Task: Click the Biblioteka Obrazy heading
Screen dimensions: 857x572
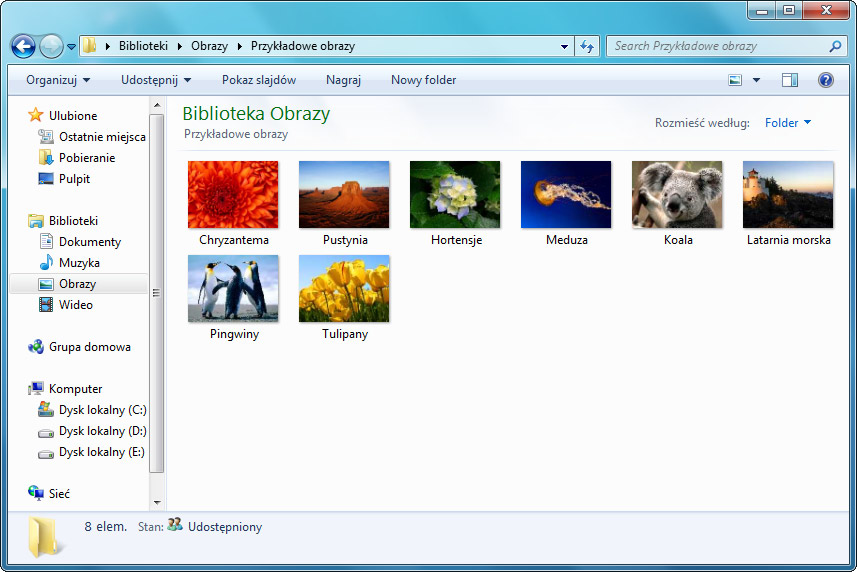Action: (x=256, y=114)
